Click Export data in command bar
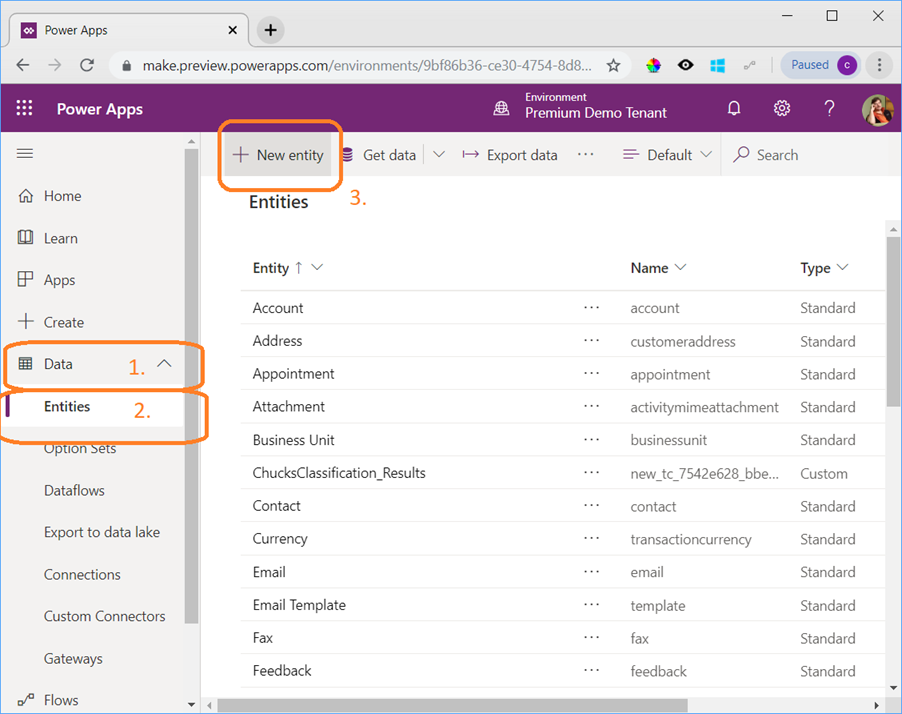The image size is (902, 714). pos(510,155)
